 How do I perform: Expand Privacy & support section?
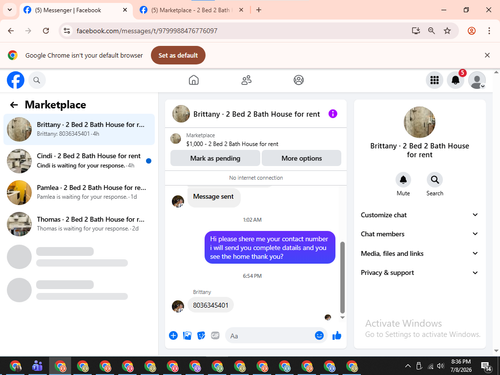pyautogui.click(x=419, y=273)
